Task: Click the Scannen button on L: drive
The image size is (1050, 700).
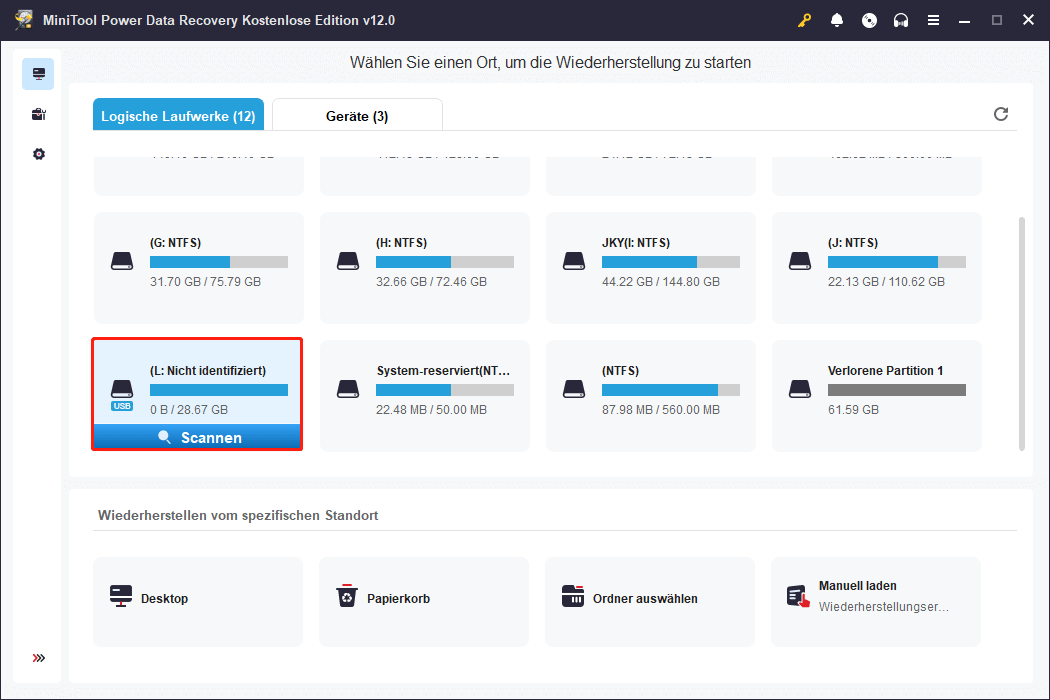Action: coord(197,437)
